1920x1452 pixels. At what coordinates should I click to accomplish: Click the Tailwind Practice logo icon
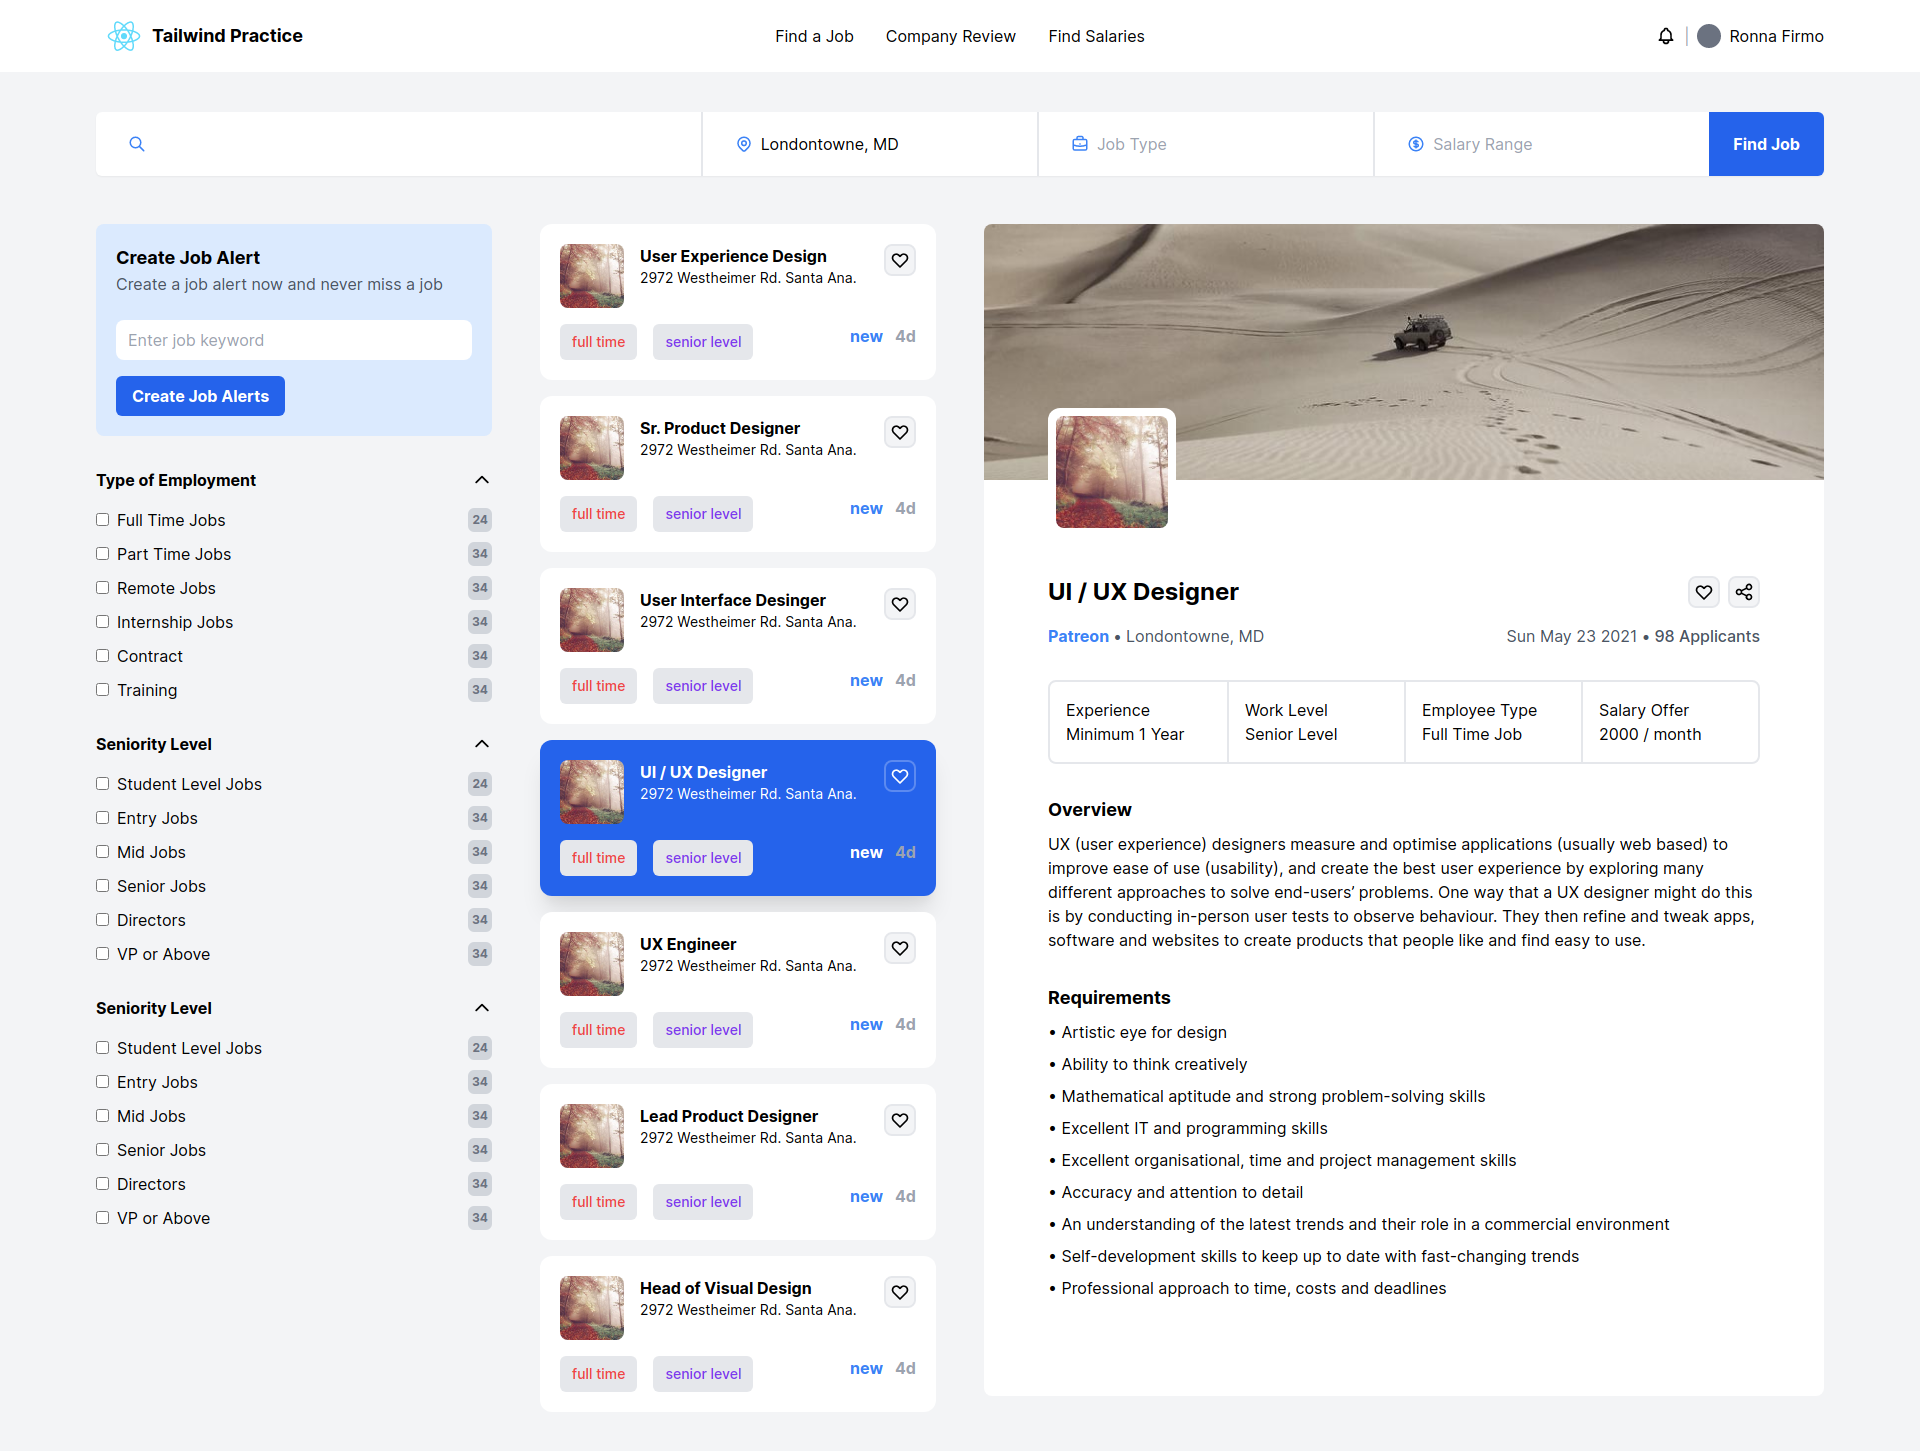tap(124, 36)
